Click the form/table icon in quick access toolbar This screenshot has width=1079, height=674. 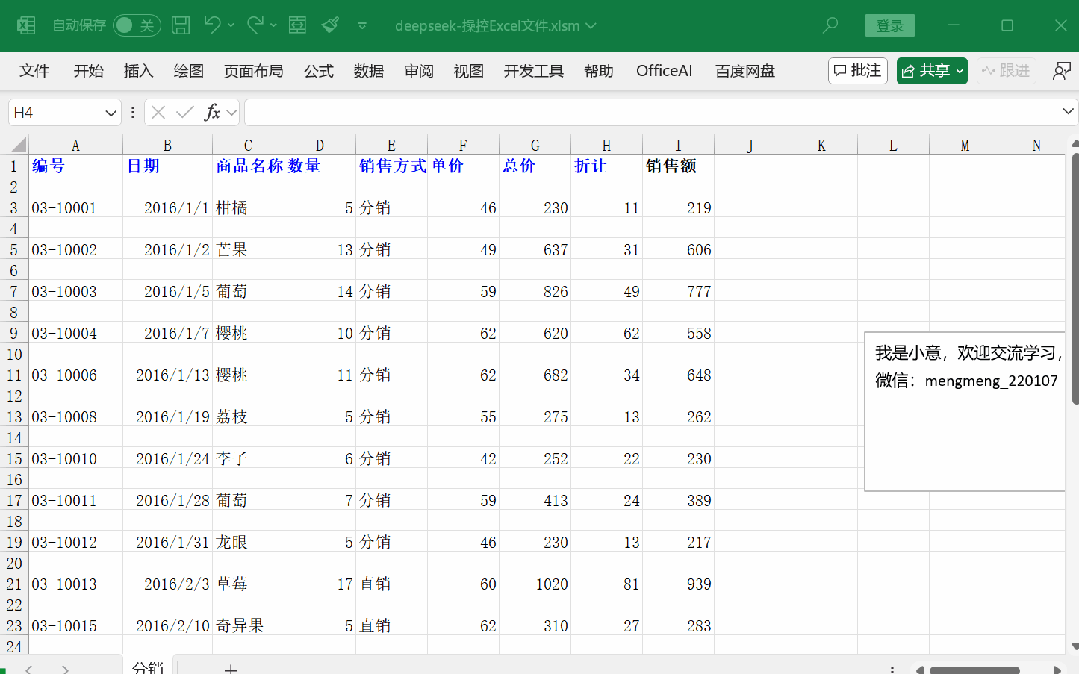pyautogui.click(x=297, y=25)
